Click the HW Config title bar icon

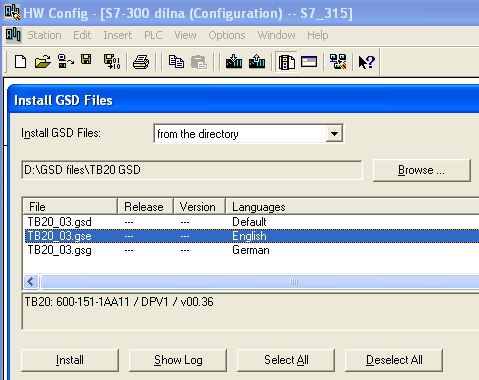[12, 13]
